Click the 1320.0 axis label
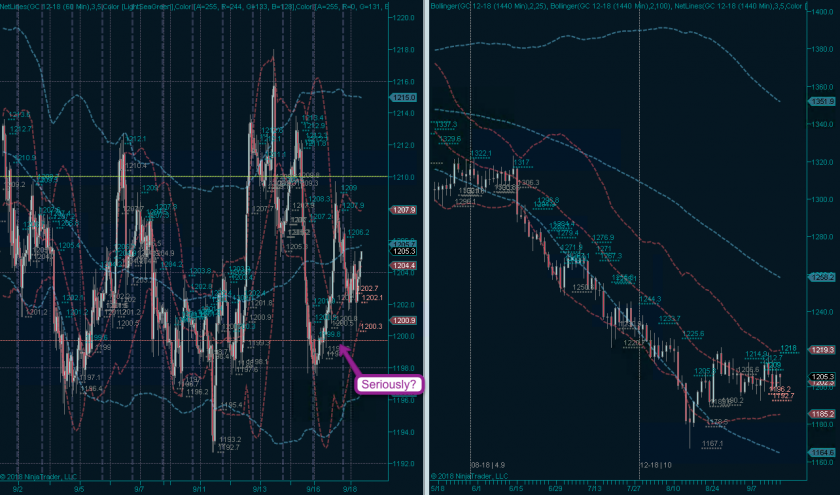The height and width of the screenshot is (495, 840). 823,162
